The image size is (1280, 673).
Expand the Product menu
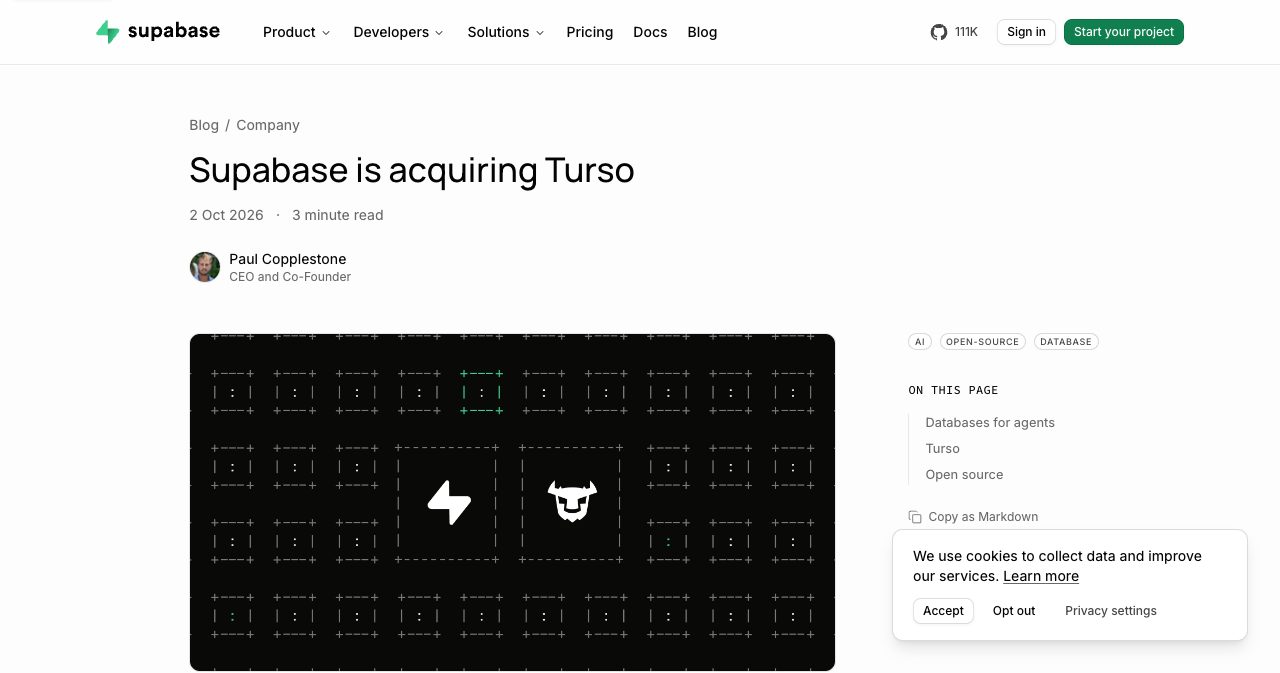click(x=296, y=32)
